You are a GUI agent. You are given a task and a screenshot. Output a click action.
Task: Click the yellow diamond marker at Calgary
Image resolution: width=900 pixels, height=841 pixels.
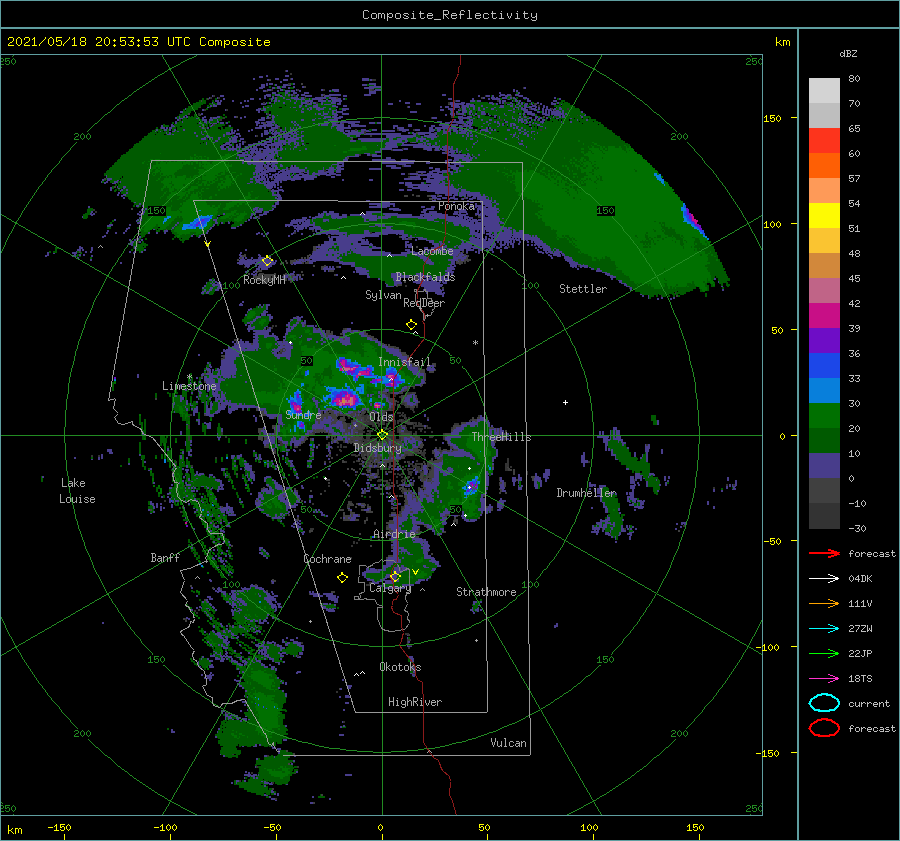click(395, 576)
